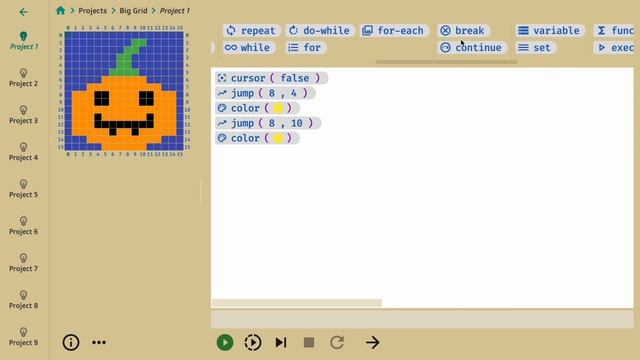Pick the for block
Screen dimensions: 640x360
pyautogui.click(x=305, y=48)
